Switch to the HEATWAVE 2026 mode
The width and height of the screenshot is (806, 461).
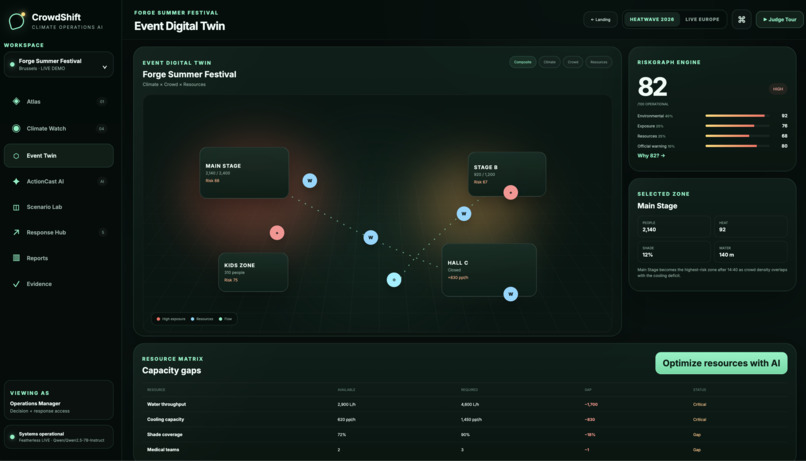[651, 20]
